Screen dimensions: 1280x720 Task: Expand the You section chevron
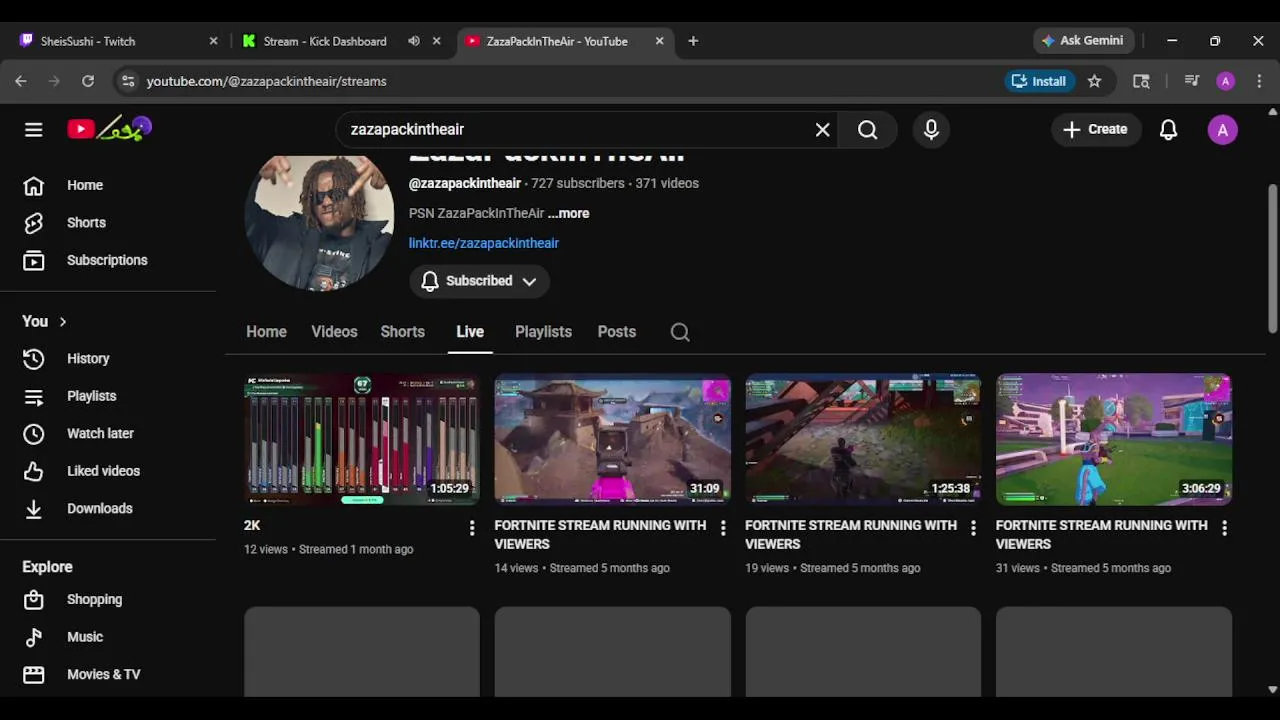(x=63, y=321)
